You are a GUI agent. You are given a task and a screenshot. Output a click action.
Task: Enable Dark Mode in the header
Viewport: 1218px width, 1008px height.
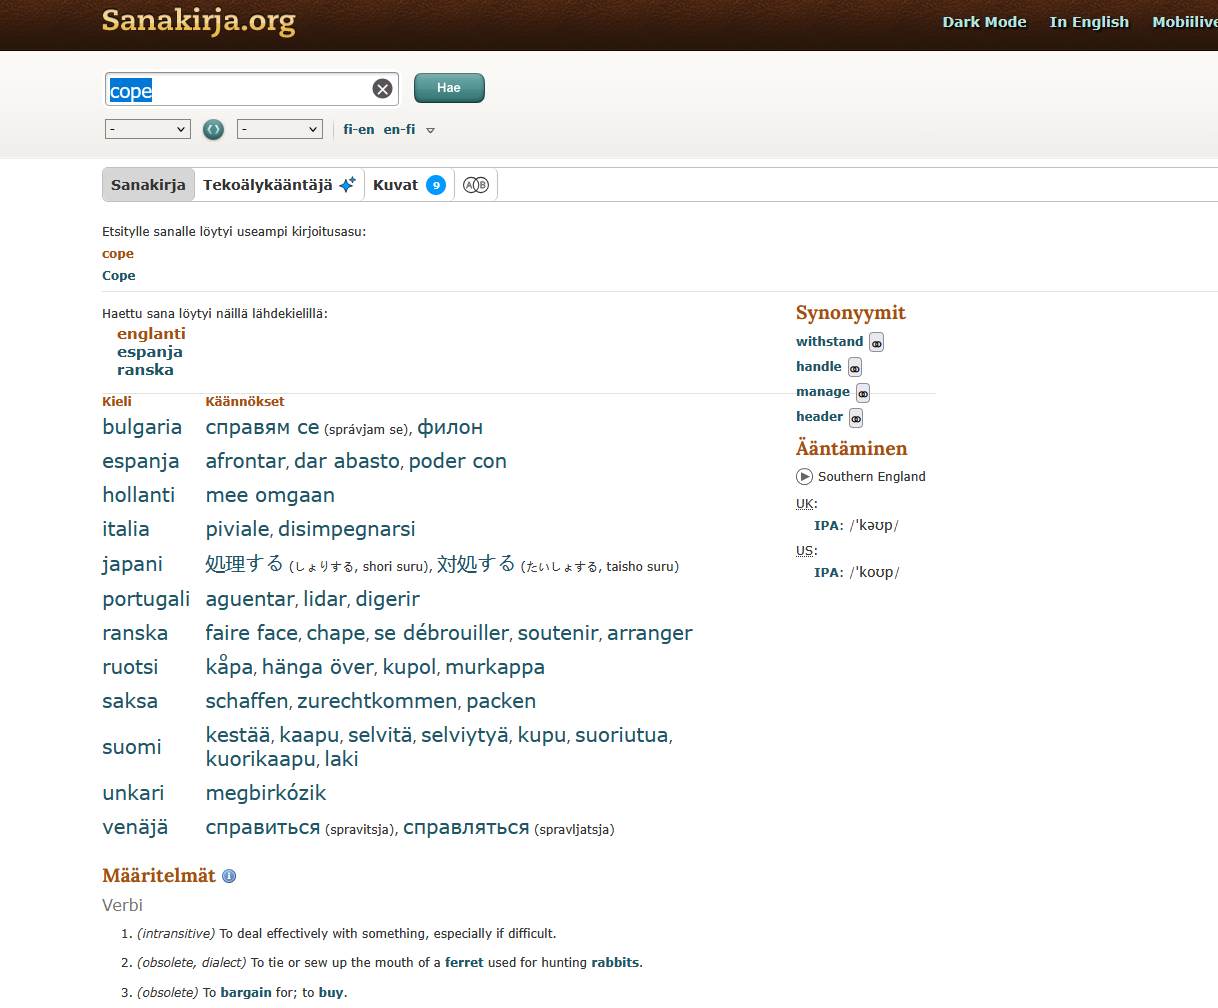(x=984, y=22)
